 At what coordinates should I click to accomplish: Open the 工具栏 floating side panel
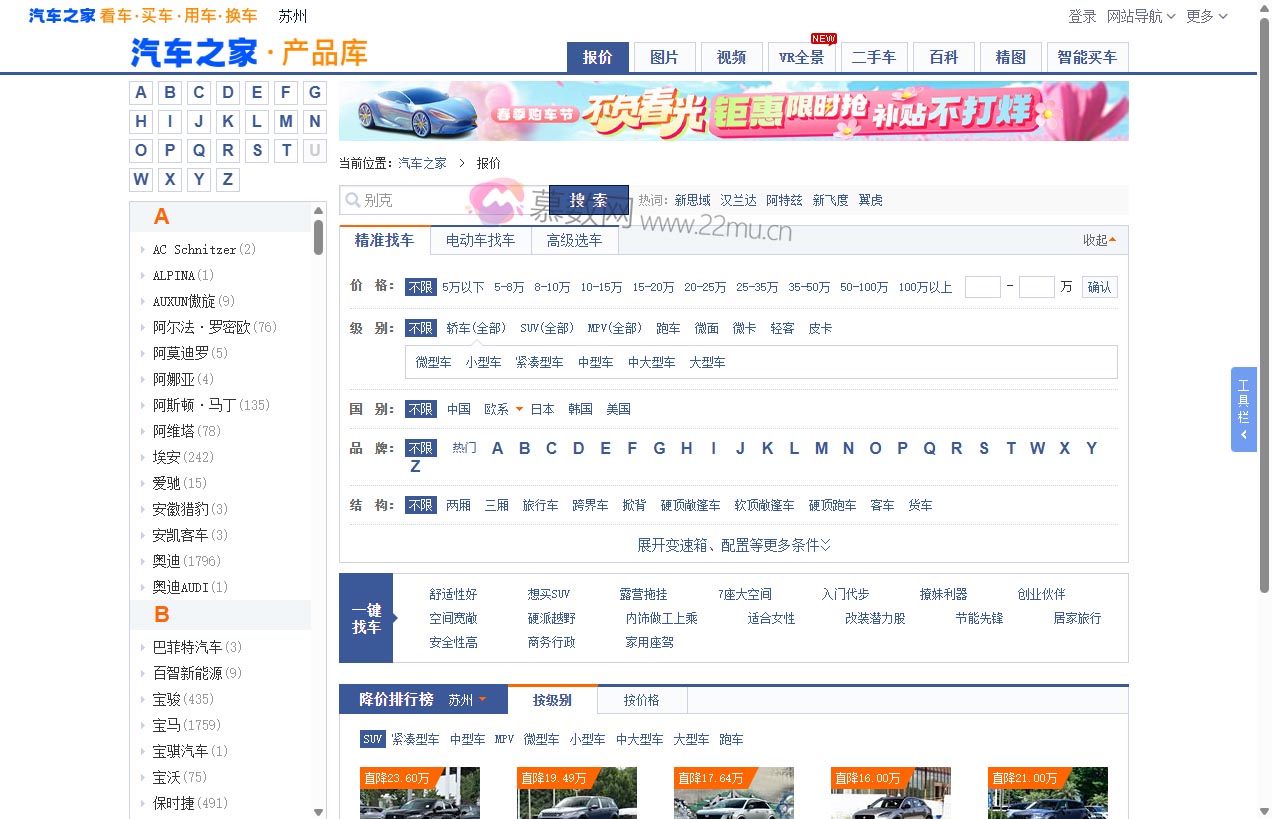(x=1243, y=410)
